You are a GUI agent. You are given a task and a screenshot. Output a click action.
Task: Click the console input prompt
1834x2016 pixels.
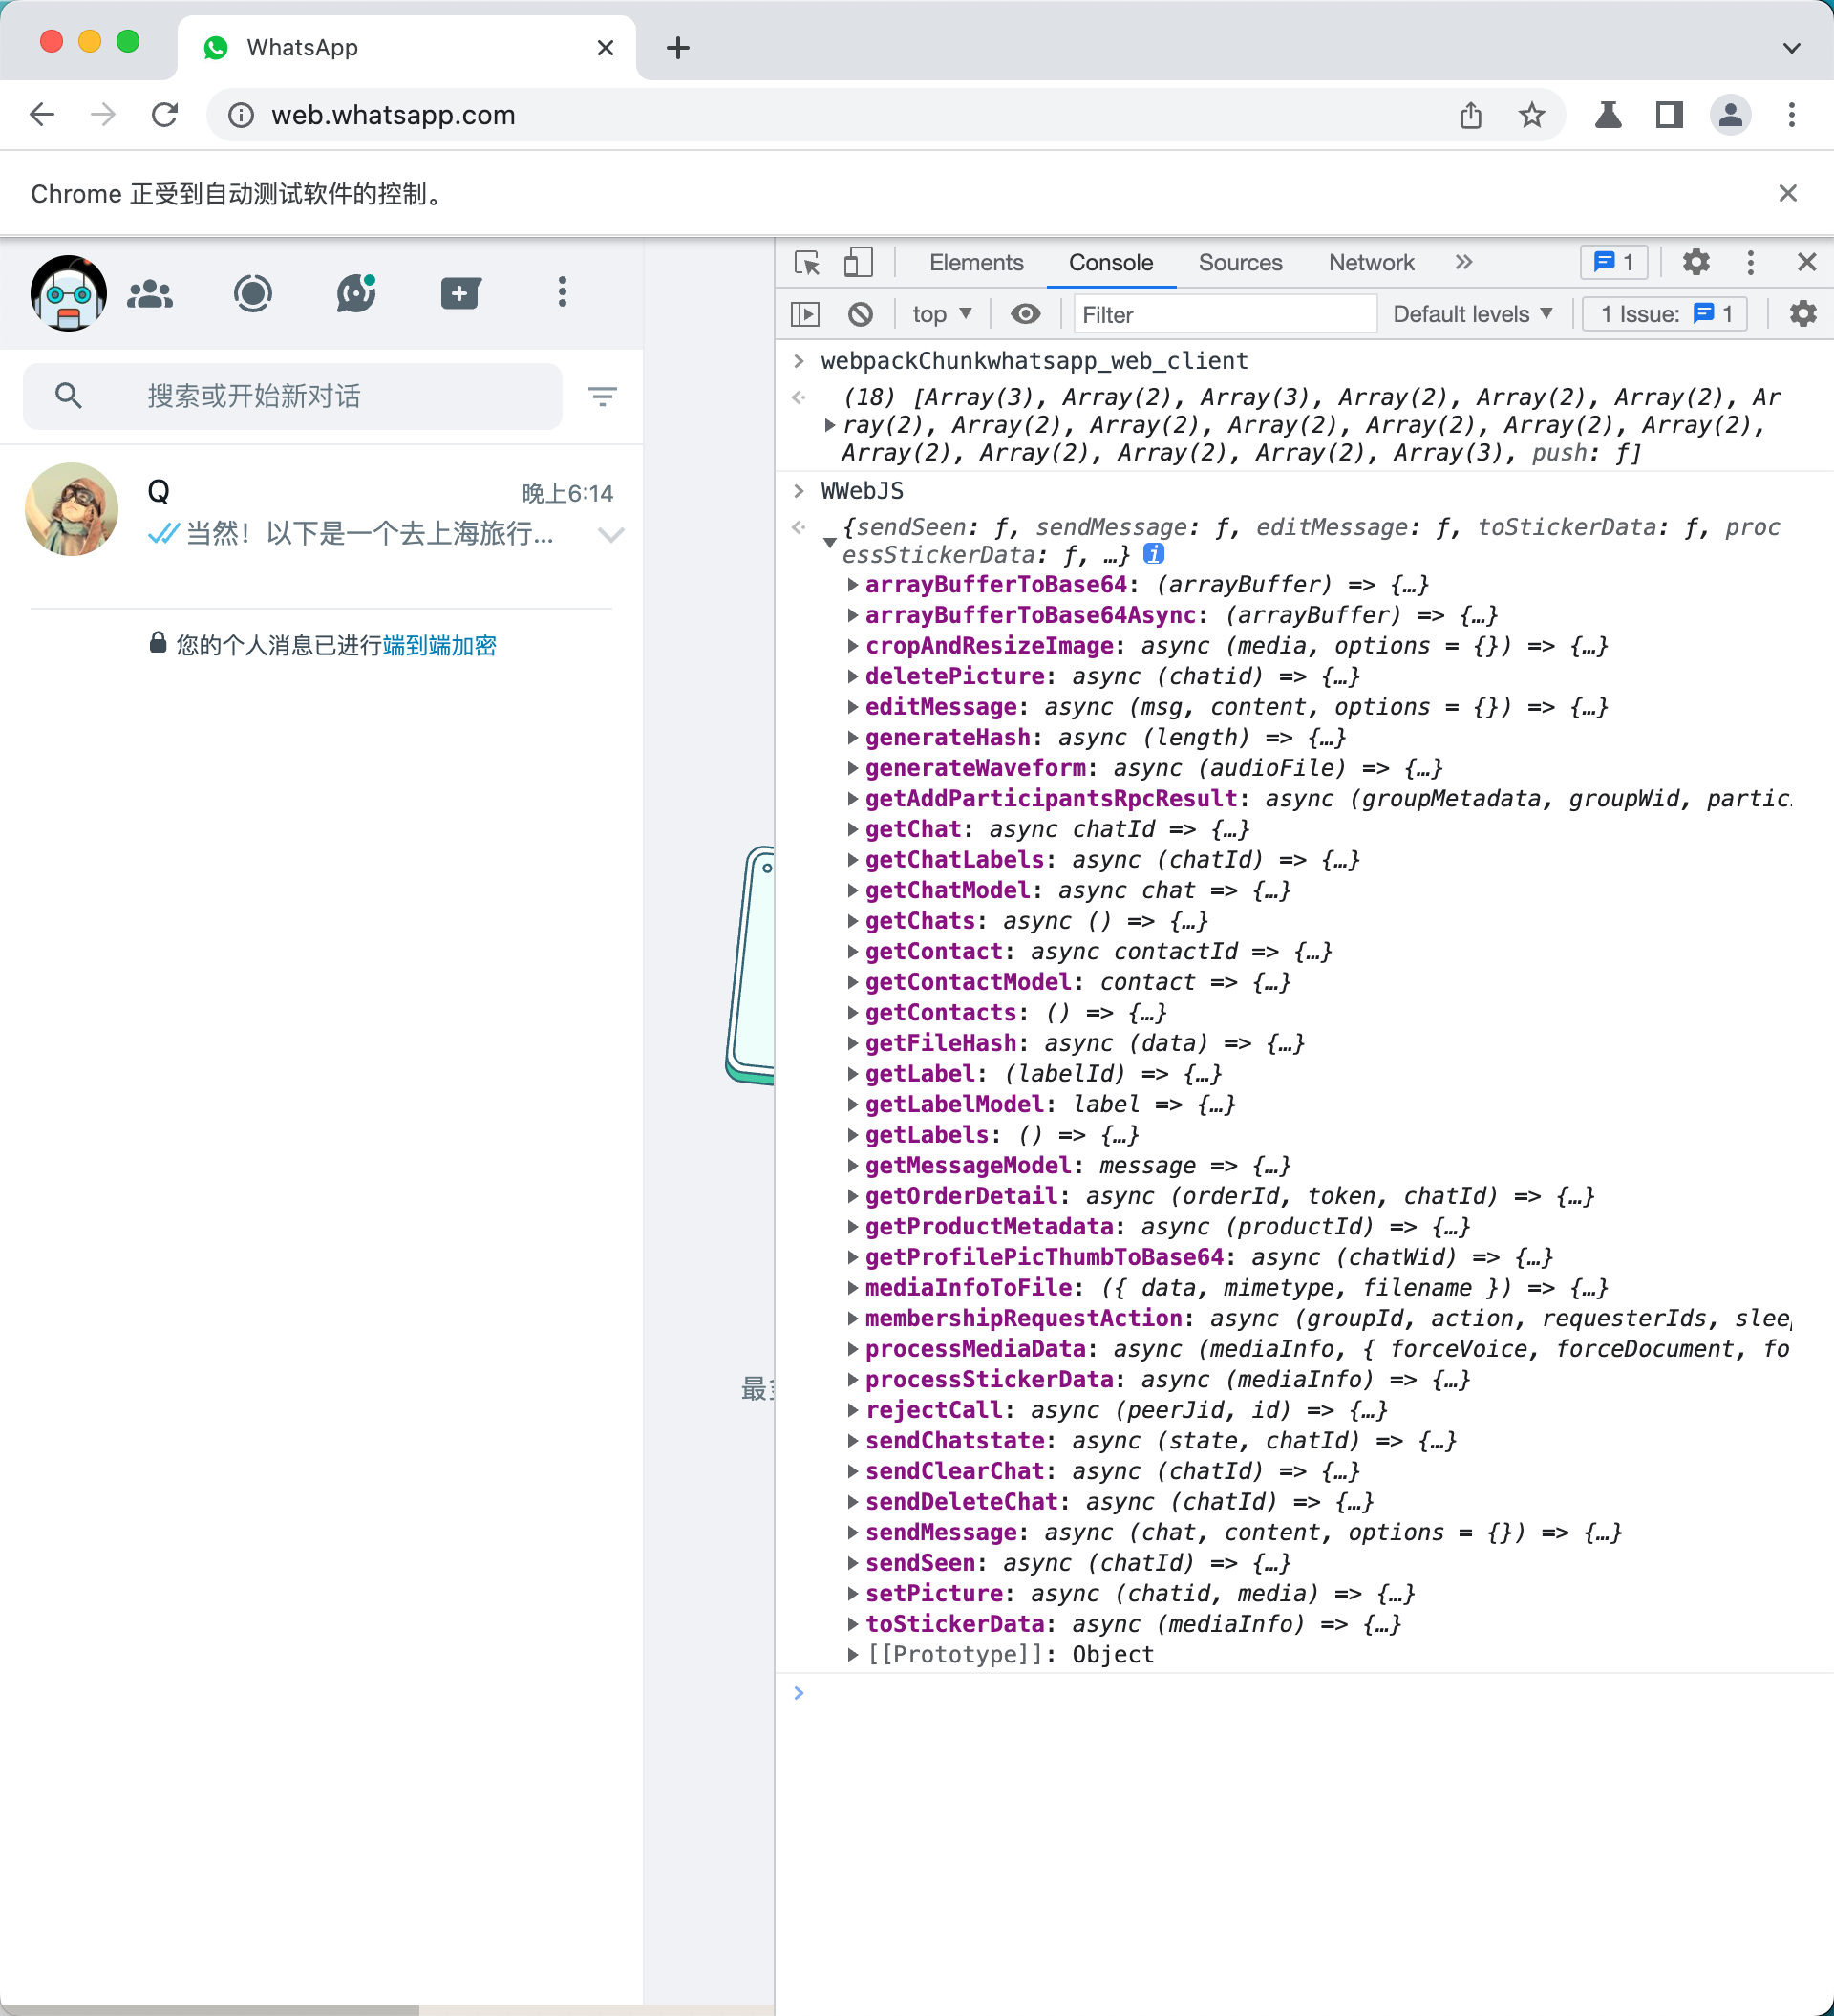coord(1305,1693)
